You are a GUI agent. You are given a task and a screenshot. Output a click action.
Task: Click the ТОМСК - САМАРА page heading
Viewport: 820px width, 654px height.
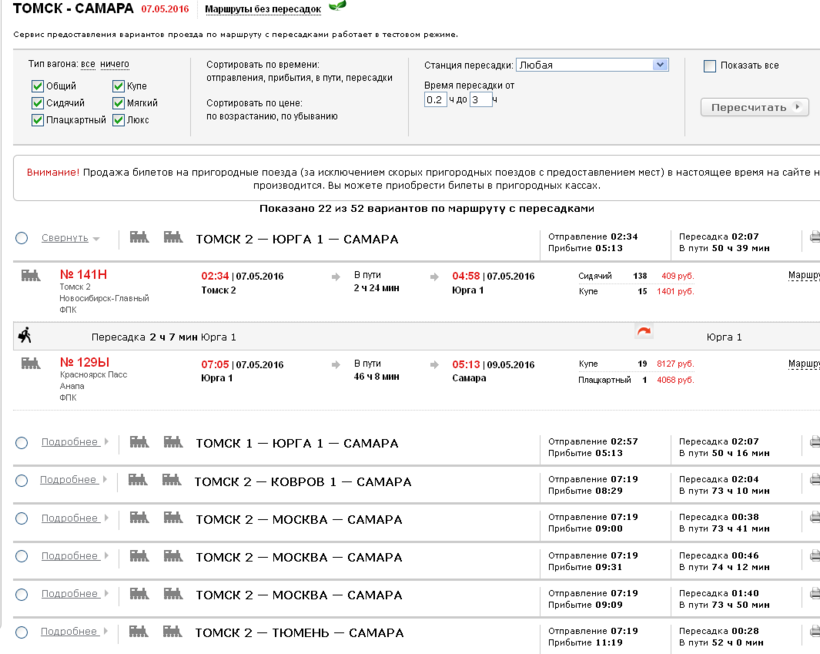point(73,8)
